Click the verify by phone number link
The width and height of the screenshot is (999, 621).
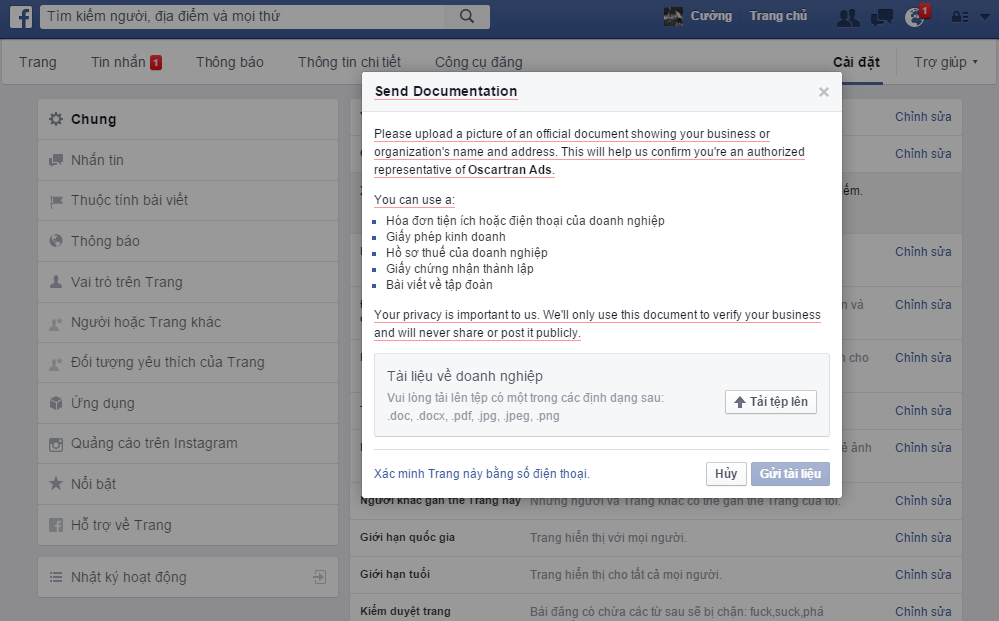coord(482,474)
